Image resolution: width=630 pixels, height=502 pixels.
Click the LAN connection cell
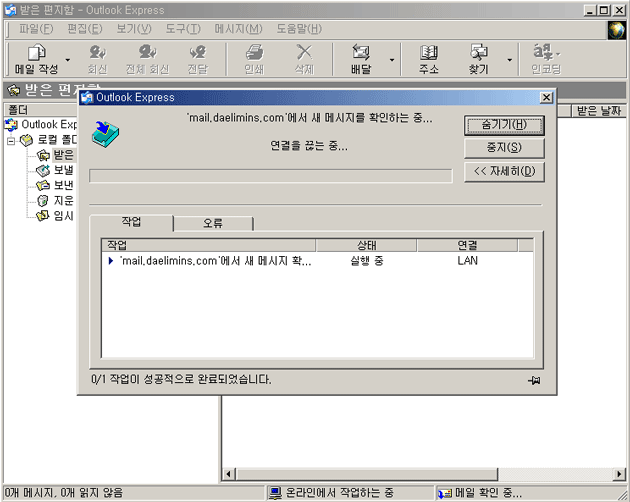(x=467, y=261)
